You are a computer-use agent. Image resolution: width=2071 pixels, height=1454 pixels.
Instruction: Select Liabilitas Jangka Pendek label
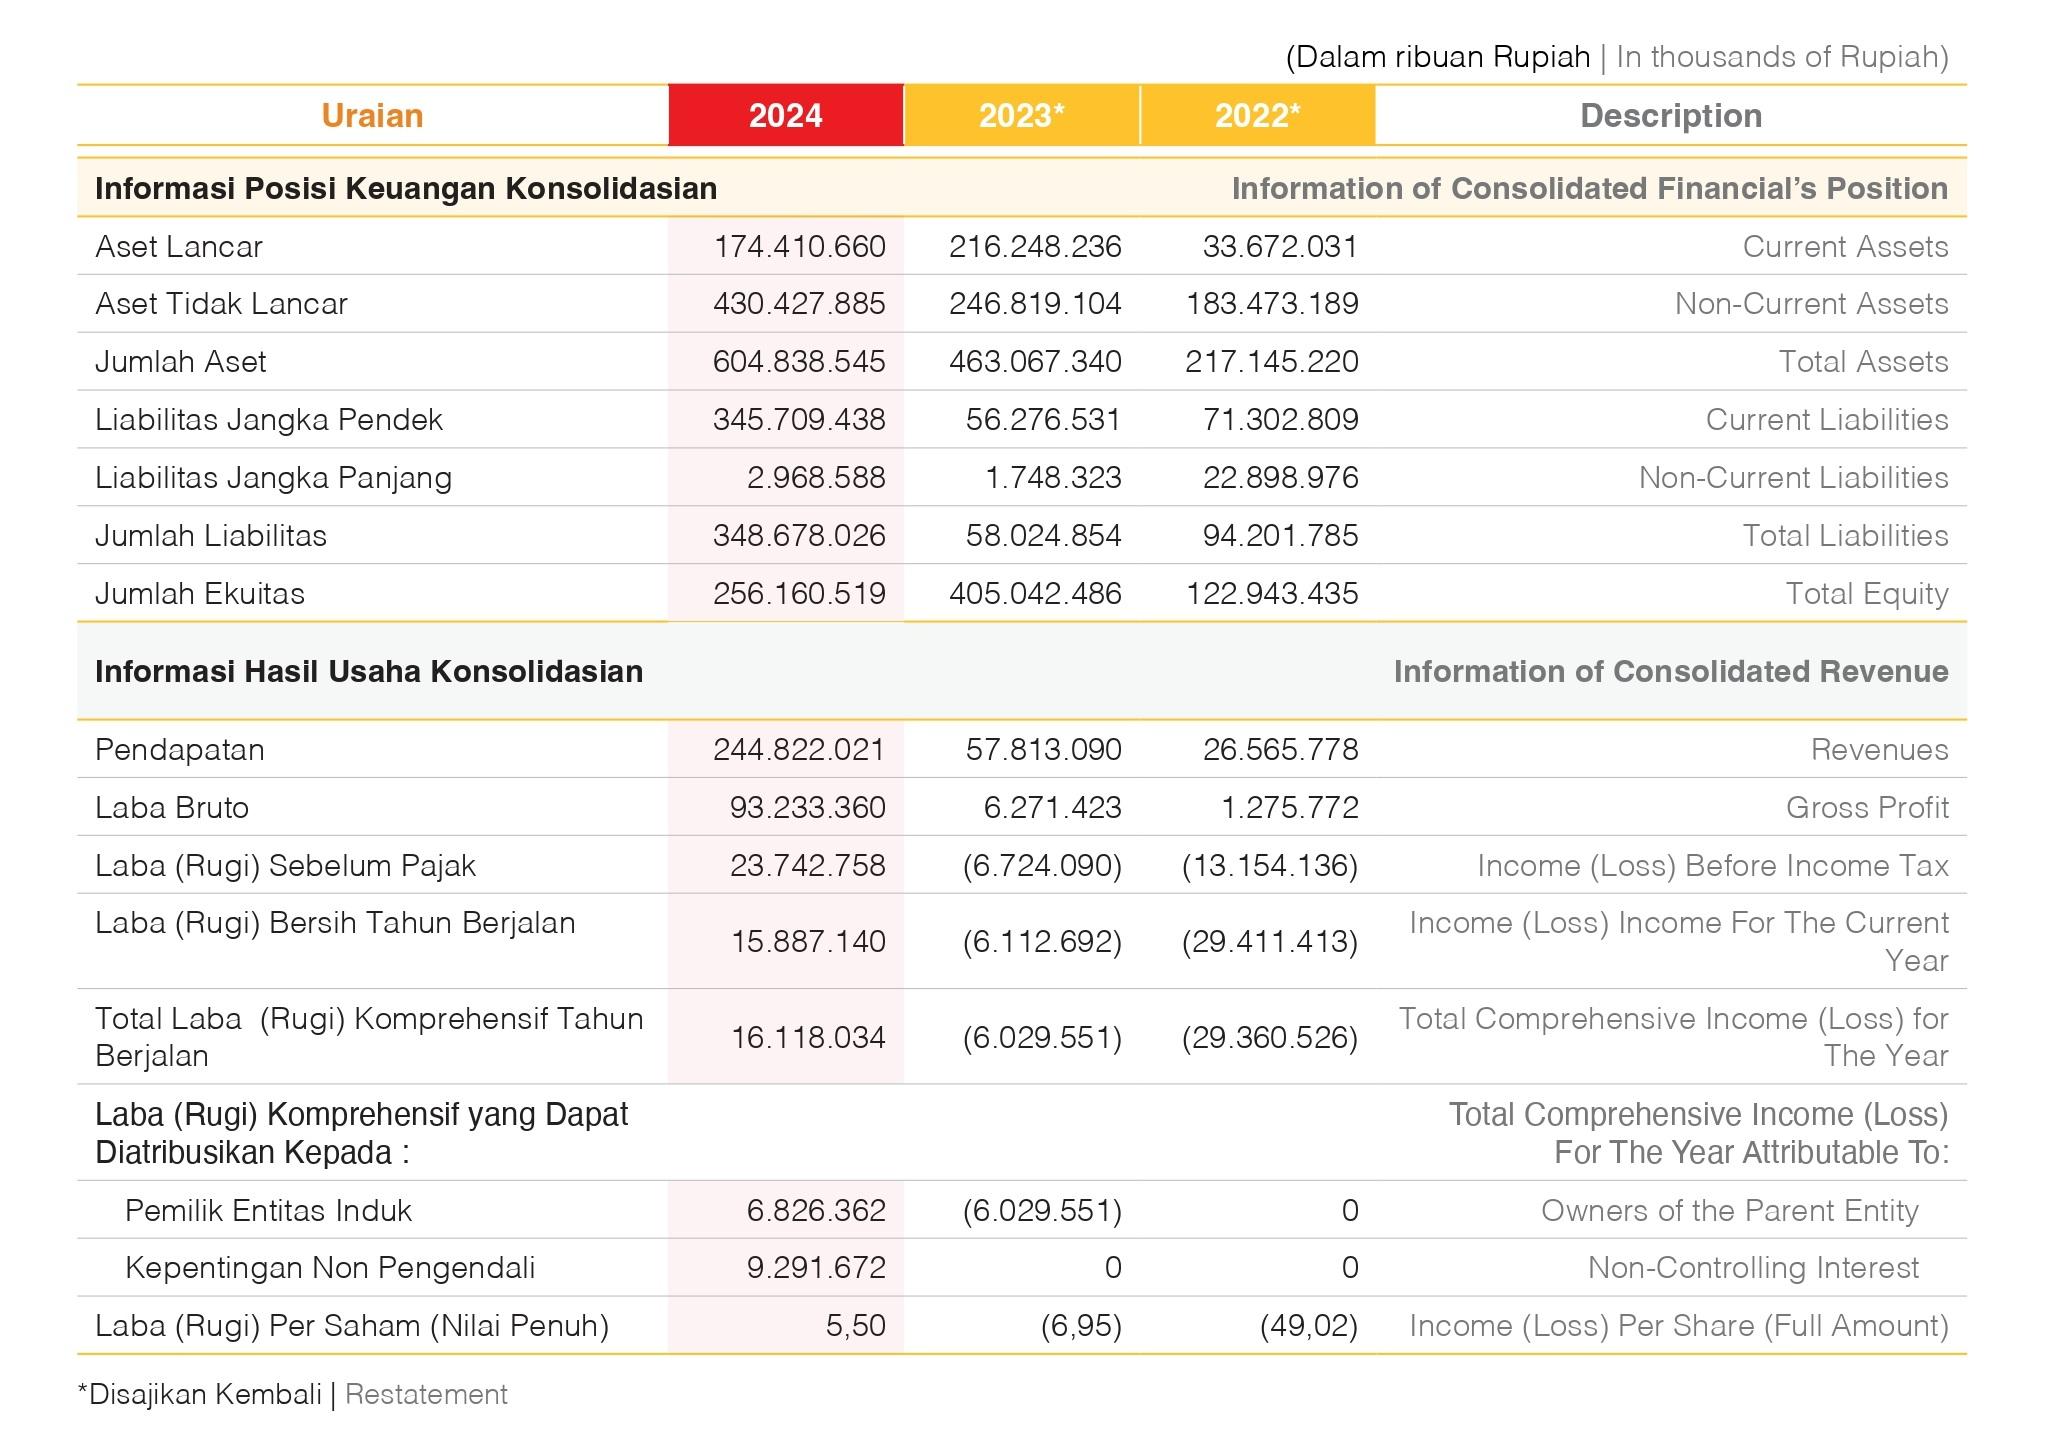[x=269, y=420]
